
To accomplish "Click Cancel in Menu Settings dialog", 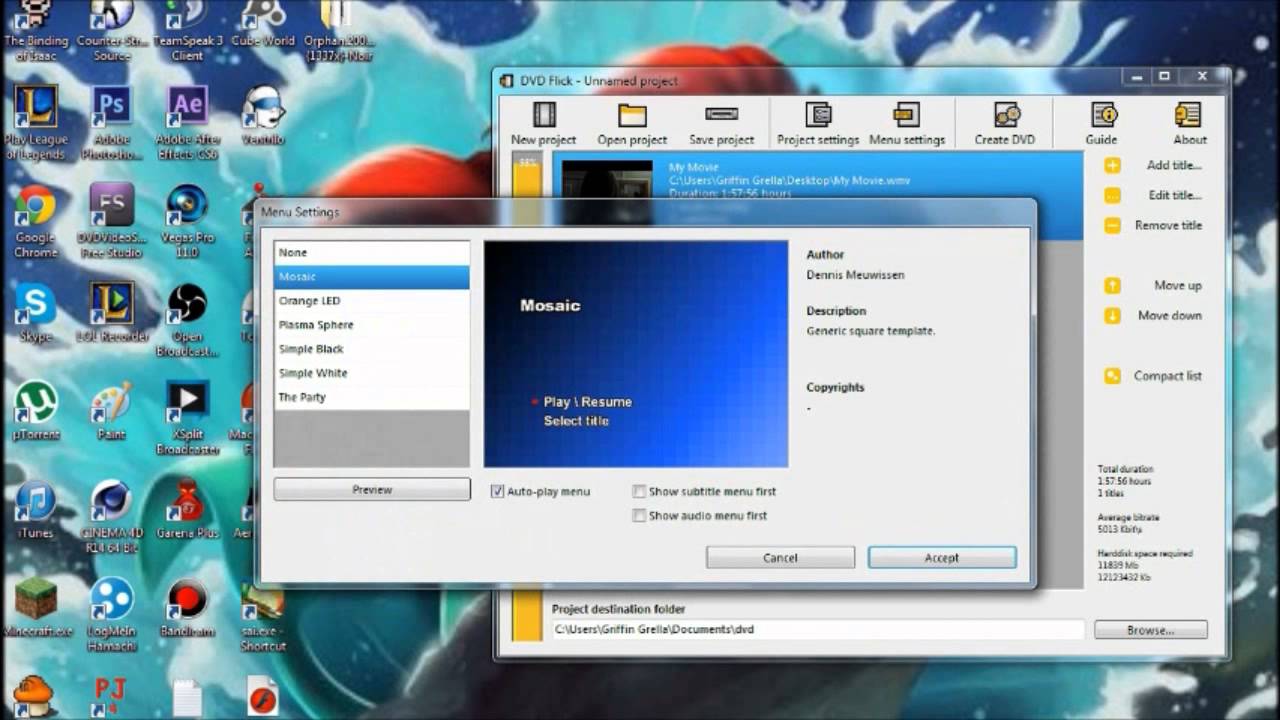I will [780, 558].
